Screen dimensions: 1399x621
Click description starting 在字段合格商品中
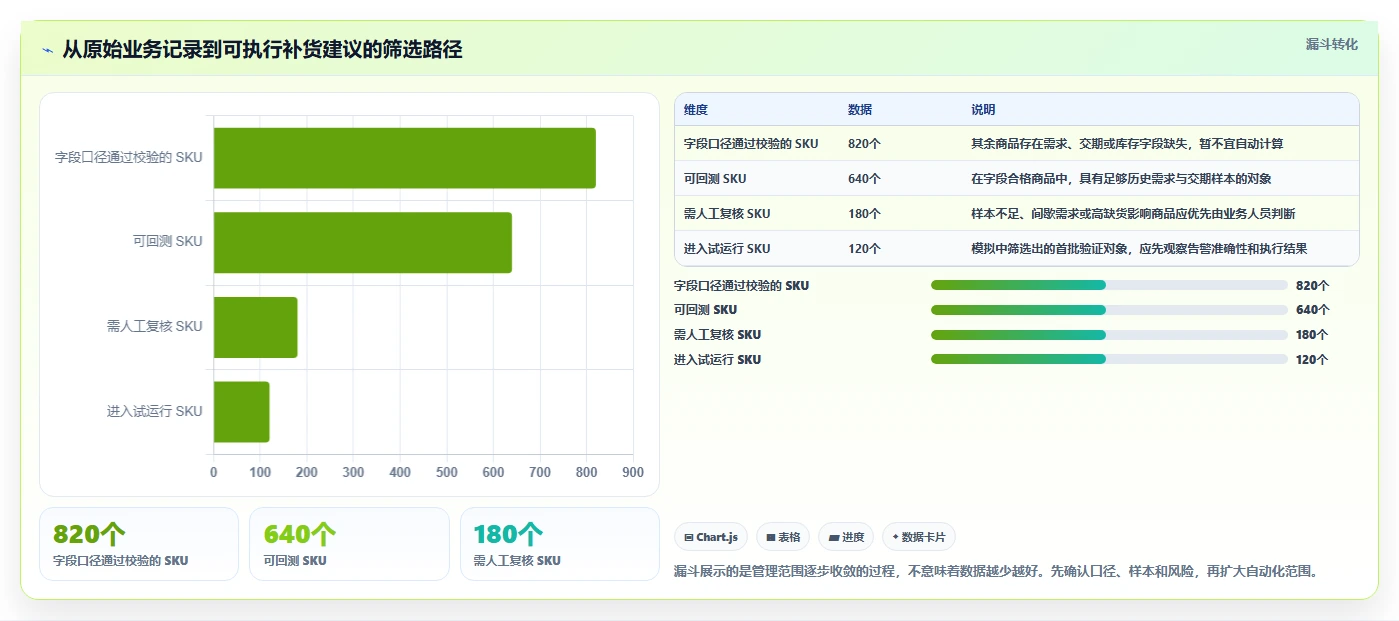pos(1121,179)
